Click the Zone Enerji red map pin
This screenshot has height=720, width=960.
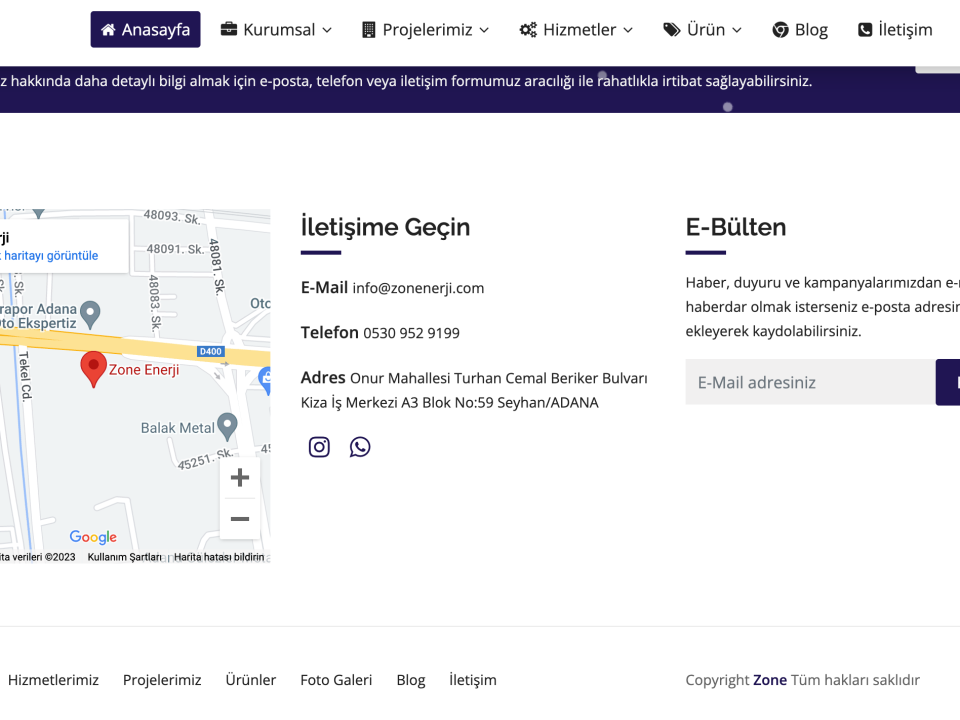click(x=94, y=369)
